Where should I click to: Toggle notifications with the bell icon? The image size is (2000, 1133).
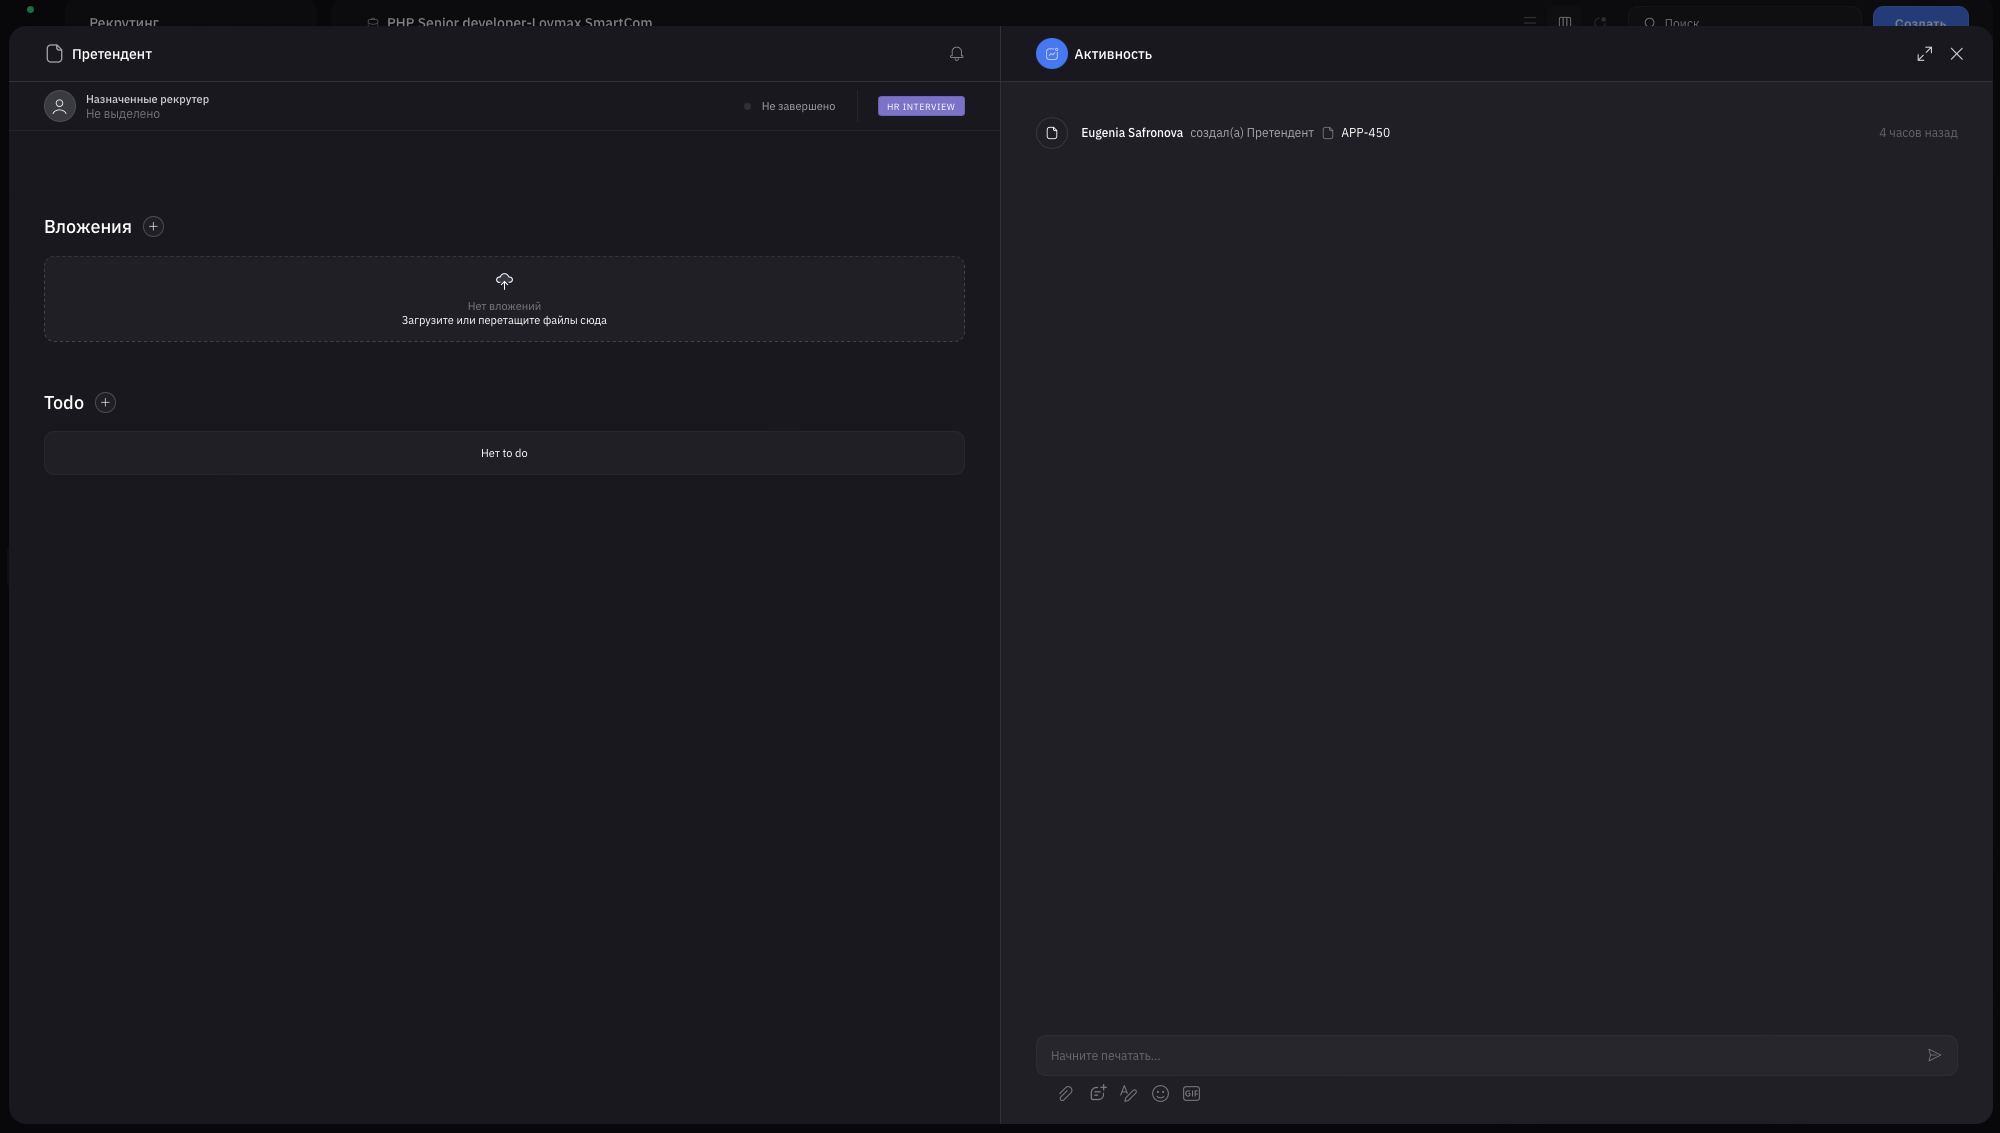pos(955,54)
